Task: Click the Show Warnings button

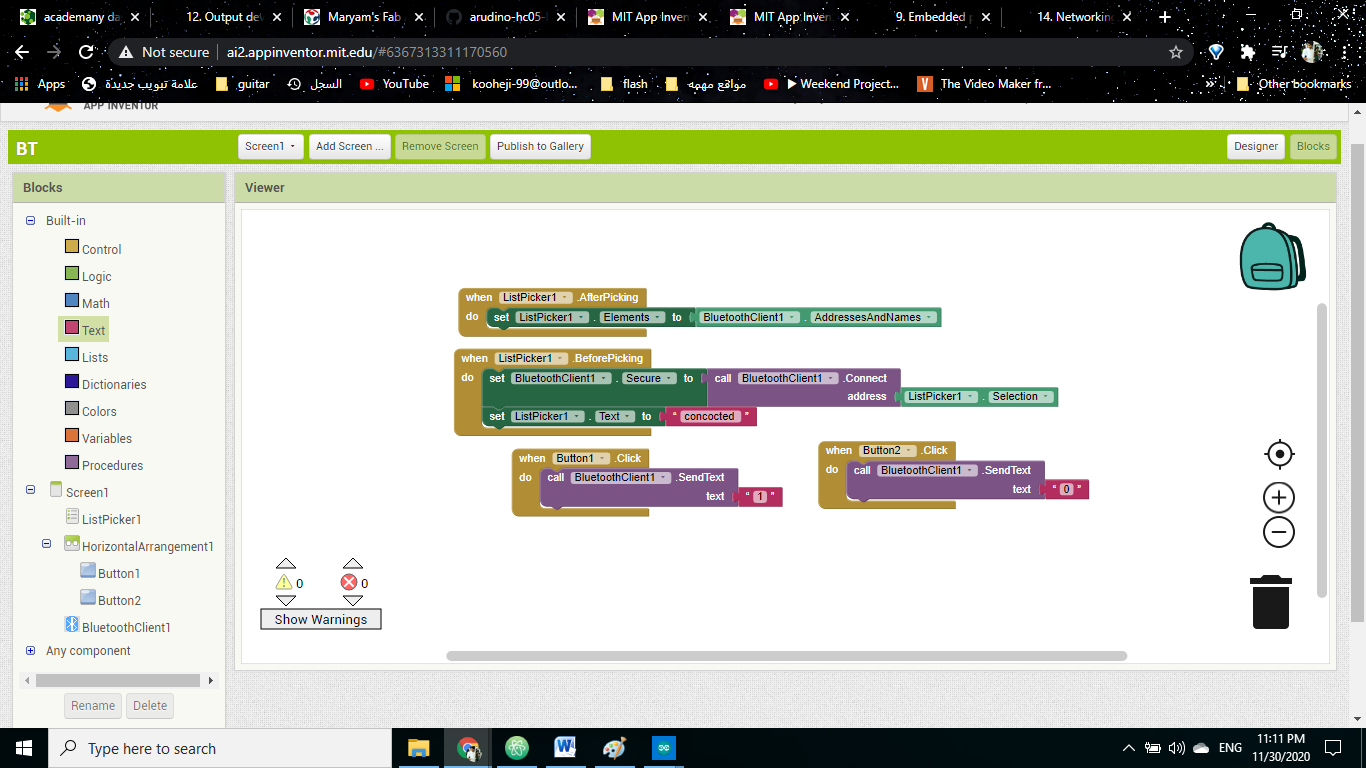Action: (321, 619)
